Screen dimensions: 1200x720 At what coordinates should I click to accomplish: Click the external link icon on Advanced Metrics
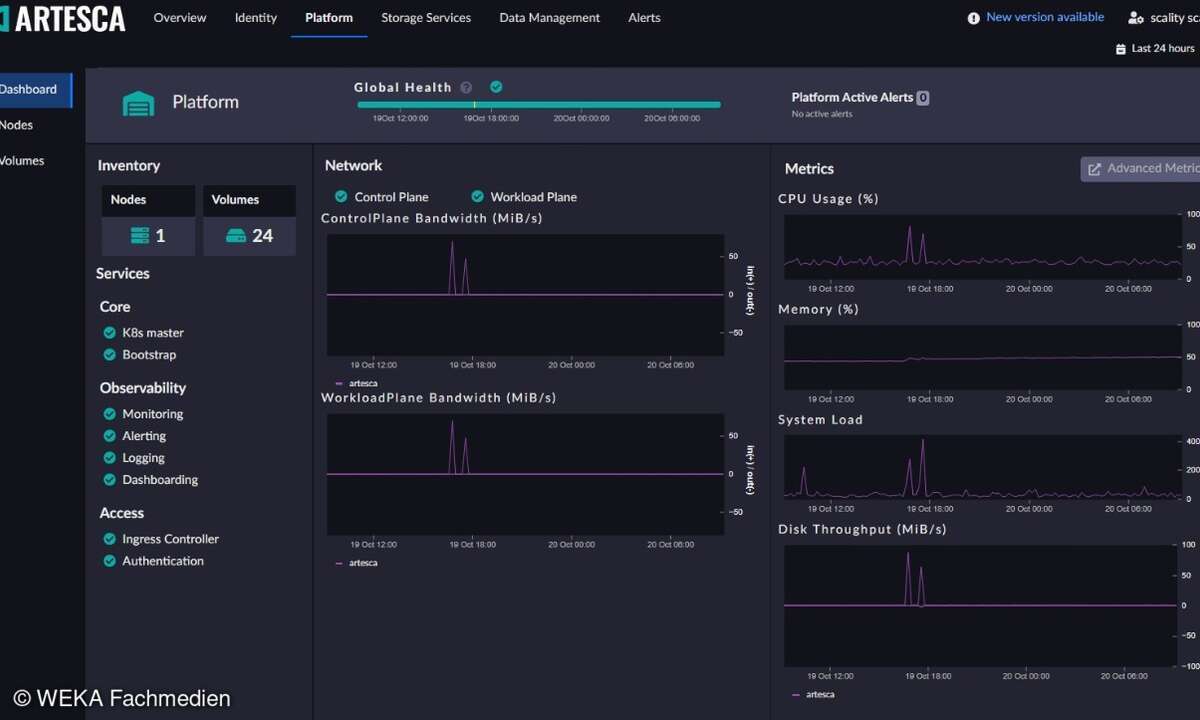(1094, 169)
